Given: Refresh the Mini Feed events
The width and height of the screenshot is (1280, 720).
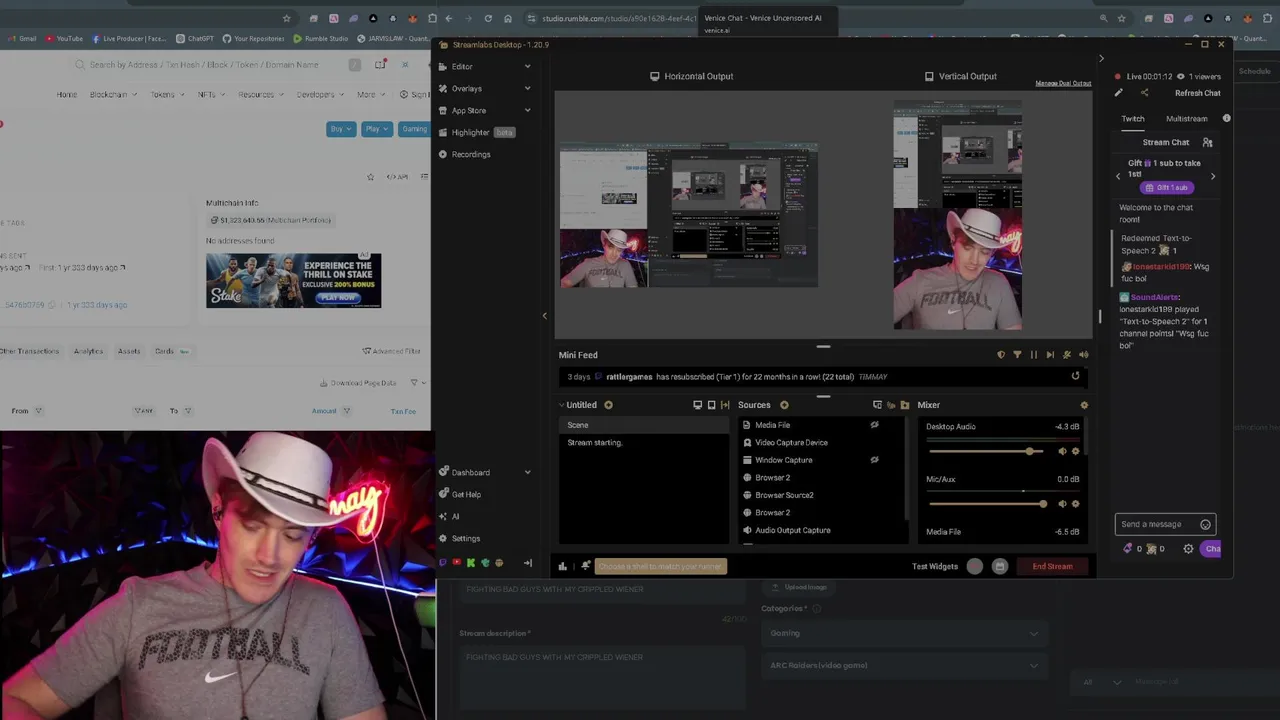Looking at the screenshot, I should (1075, 376).
